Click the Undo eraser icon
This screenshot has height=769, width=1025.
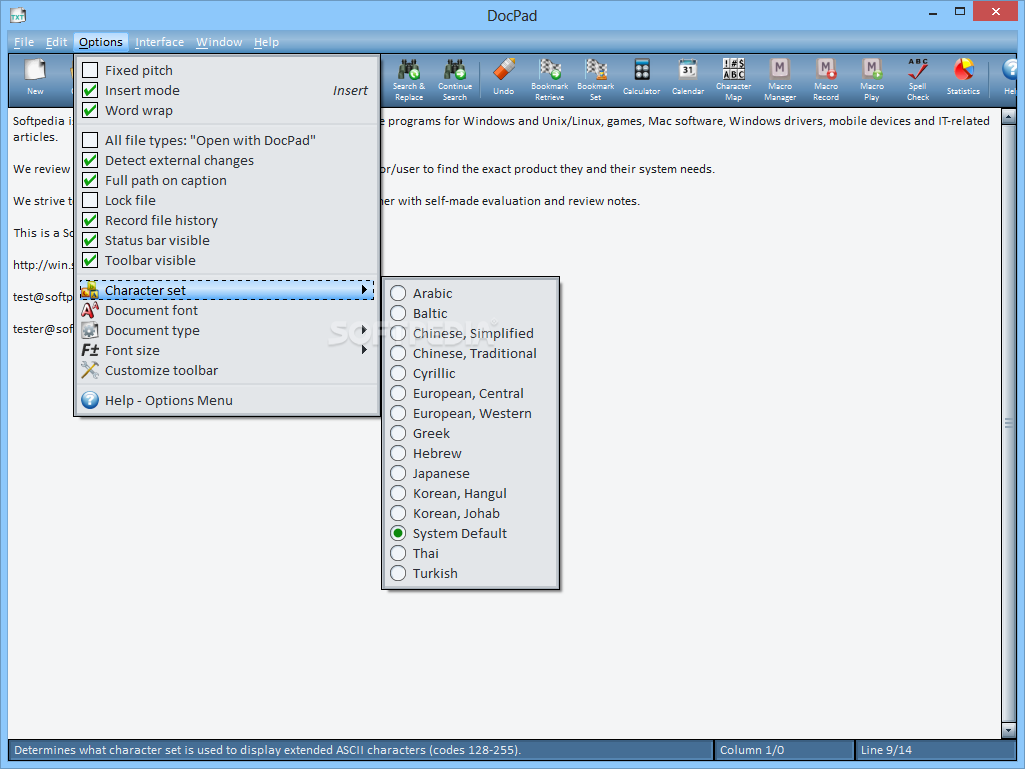[x=503, y=77]
